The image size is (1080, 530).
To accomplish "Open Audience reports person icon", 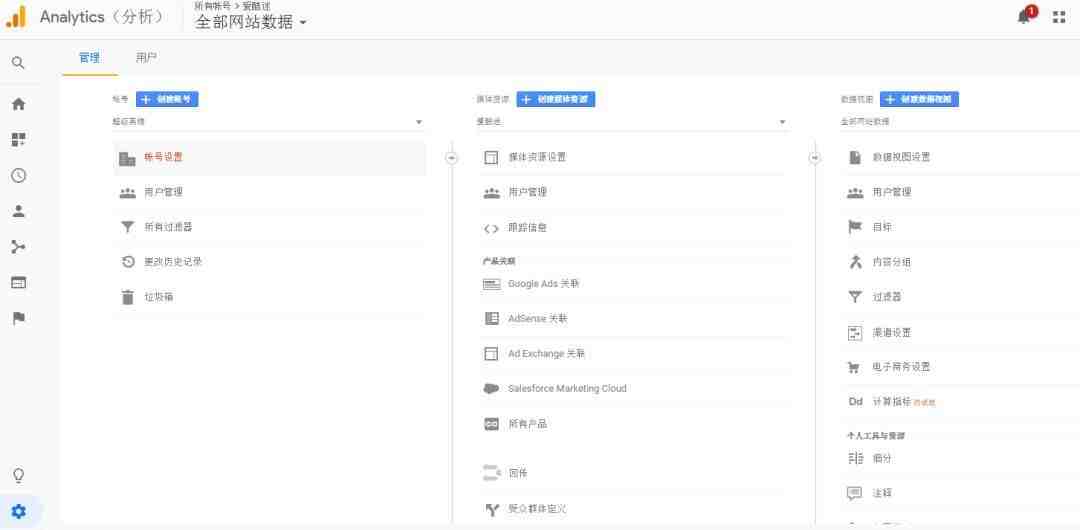I will (19, 211).
